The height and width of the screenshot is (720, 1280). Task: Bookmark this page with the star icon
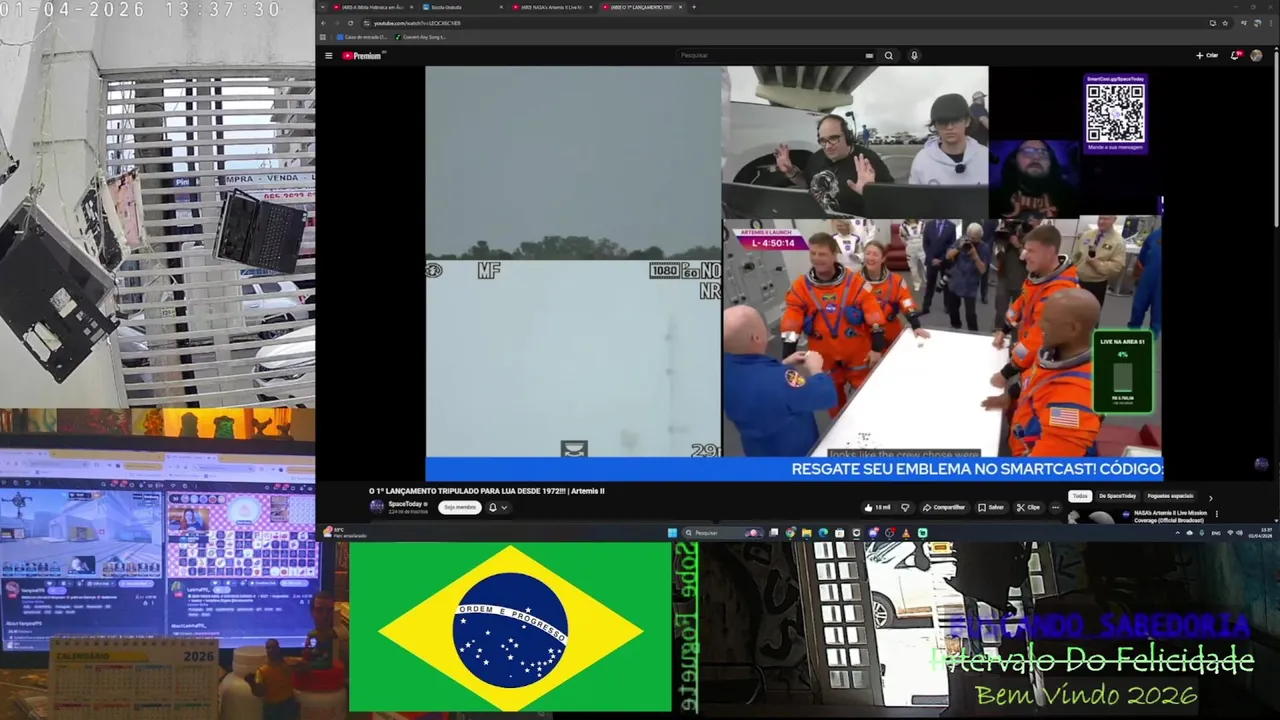1225,23
